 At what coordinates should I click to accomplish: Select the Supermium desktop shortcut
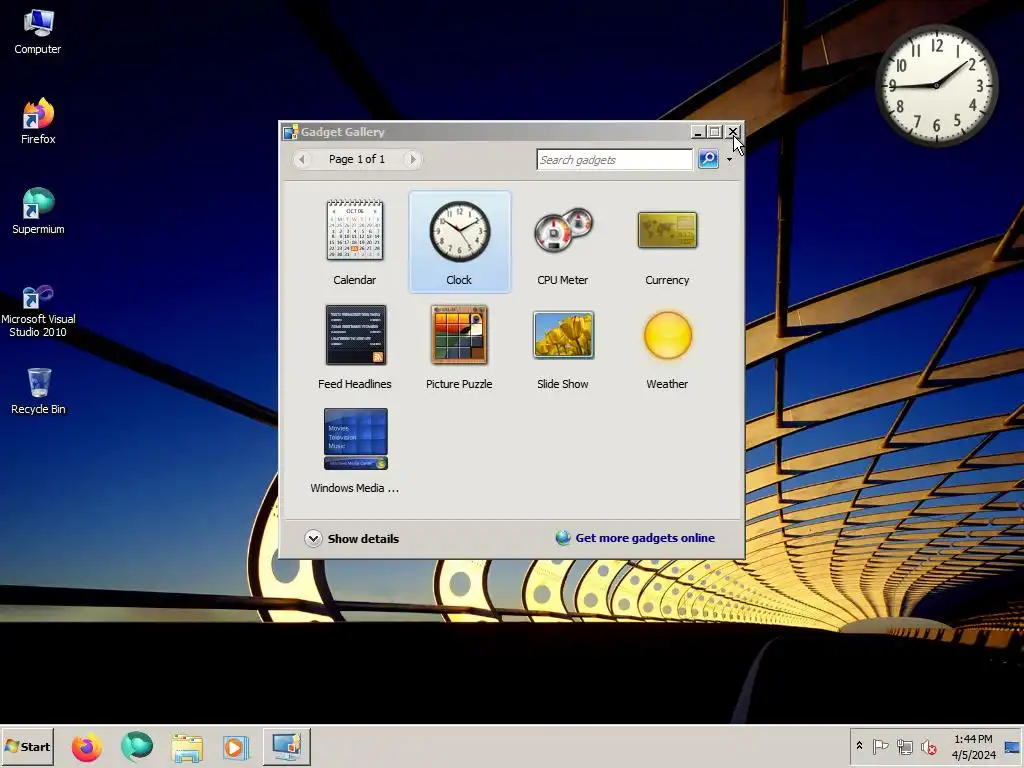pyautogui.click(x=38, y=211)
